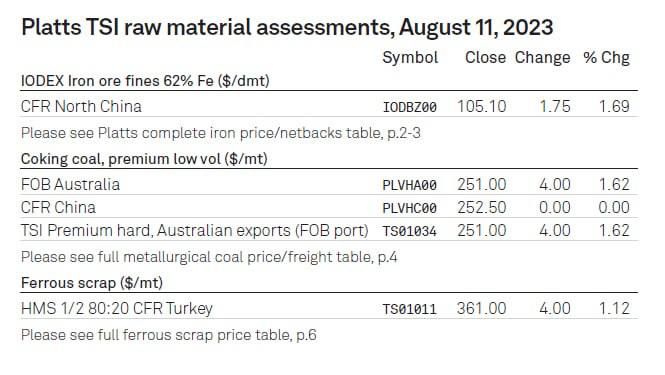Click the TS01011 symbol code
The height and width of the screenshot is (375, 665).
tap(410, 309)
